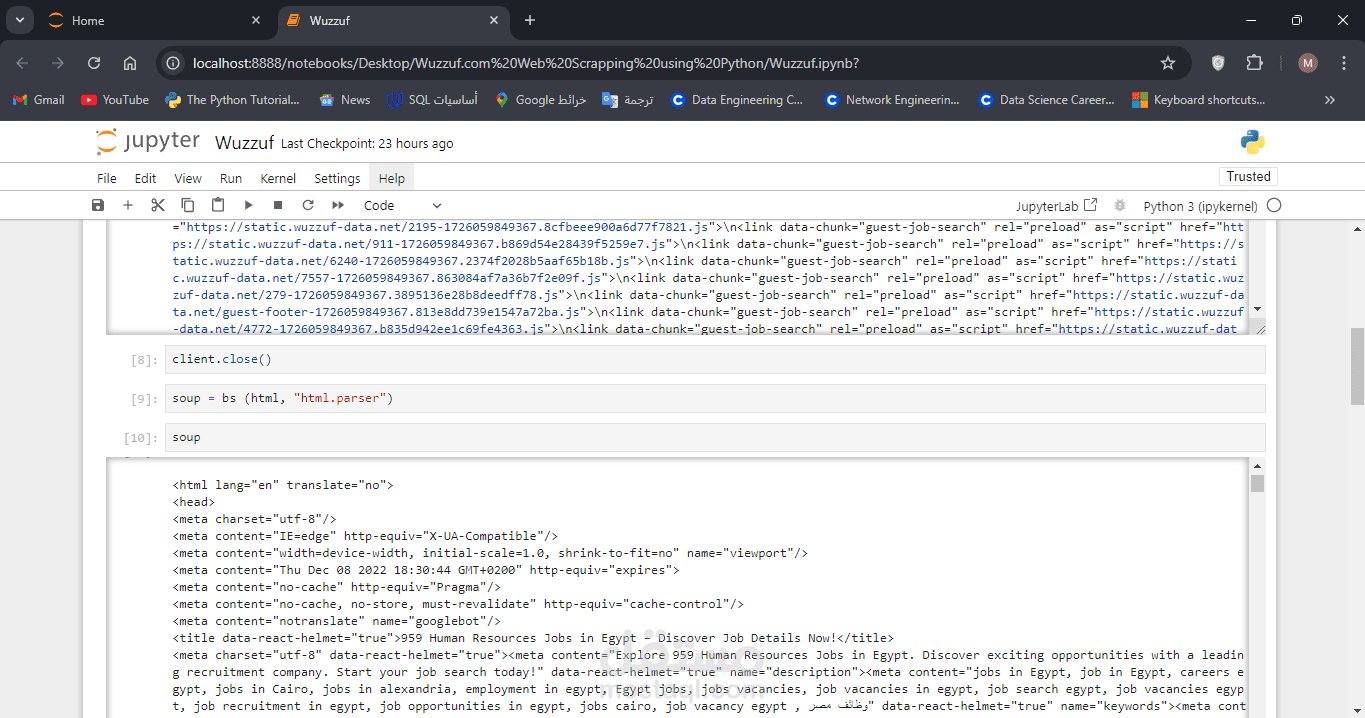Open the Help menu
1365x718 pixels.
pos(392,178)
